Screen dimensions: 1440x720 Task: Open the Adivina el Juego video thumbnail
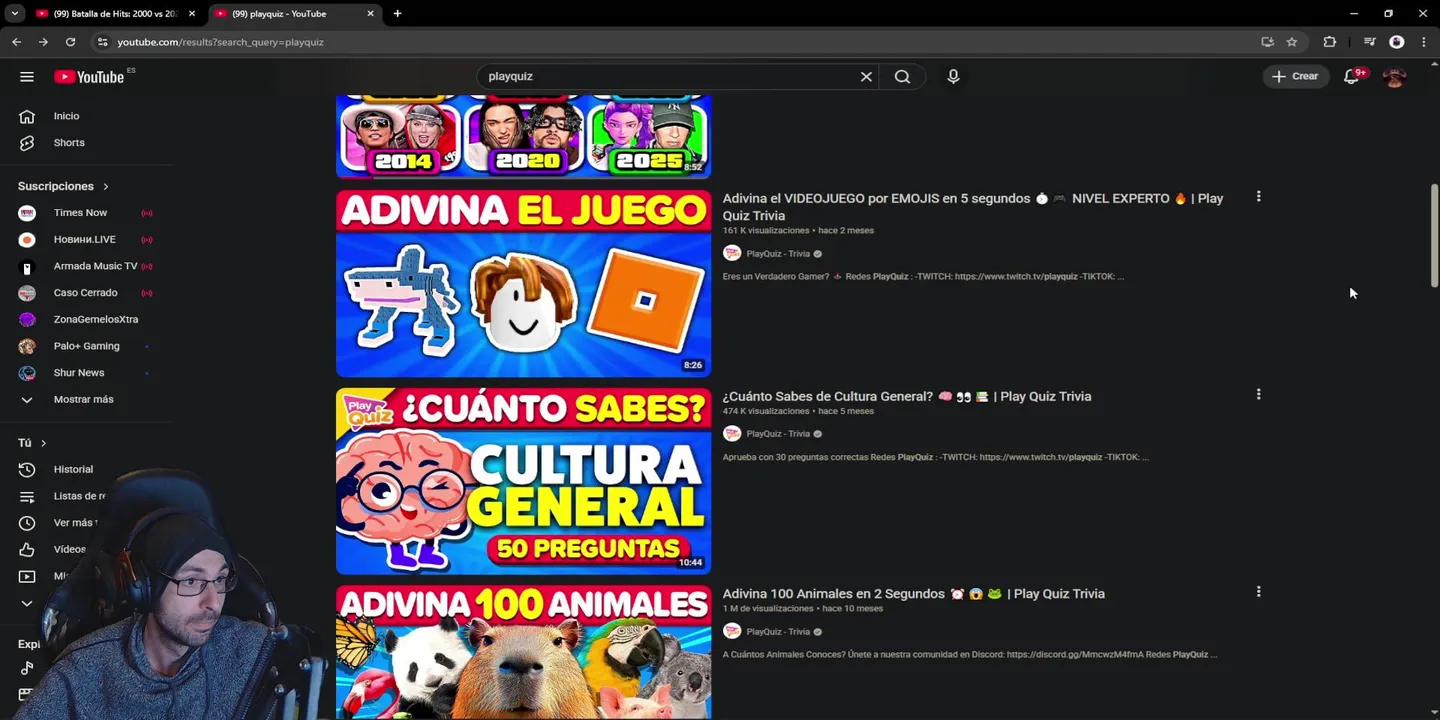point(523,283)
